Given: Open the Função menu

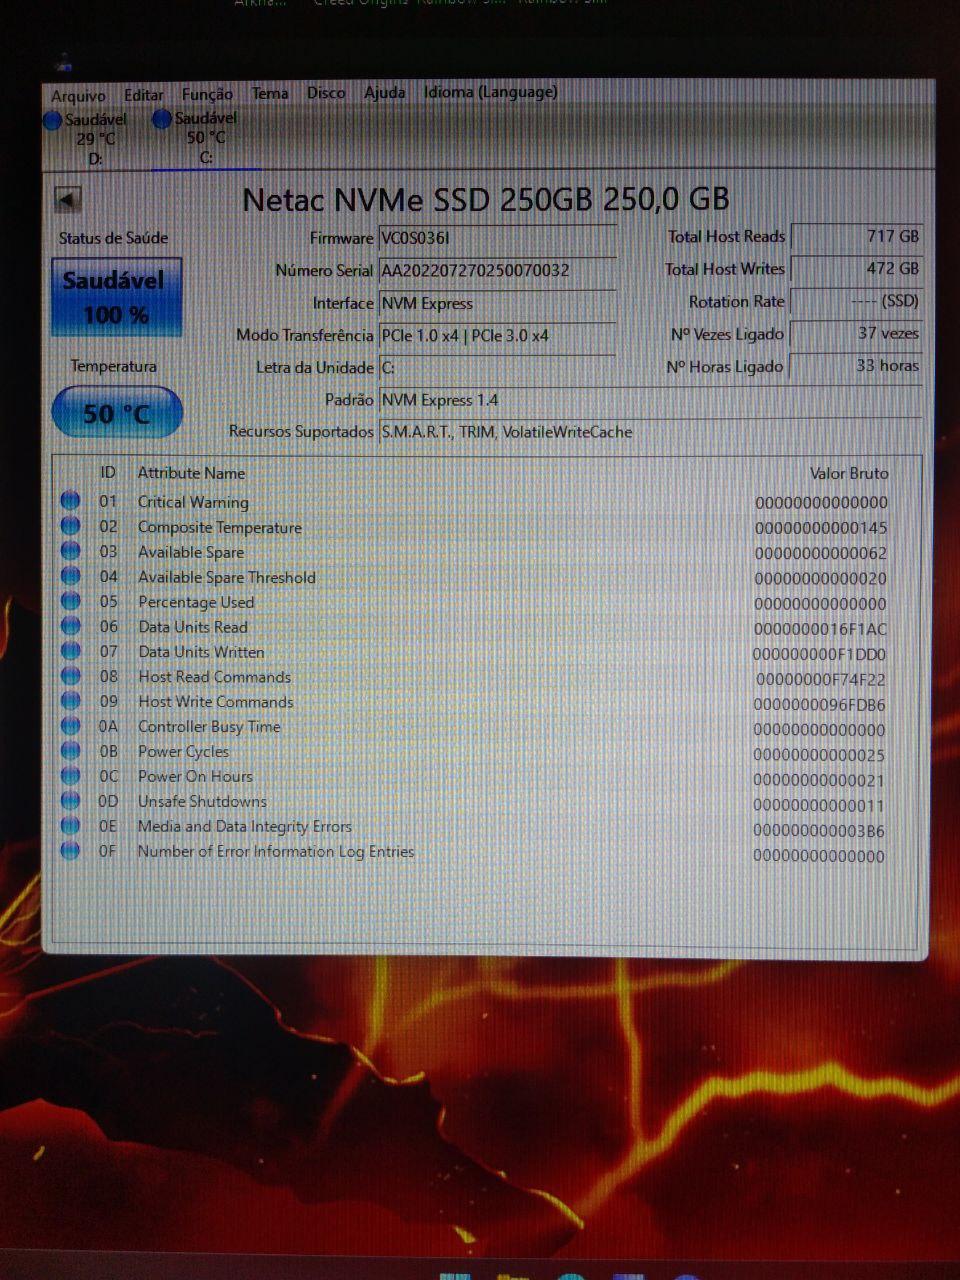Looking at the screenshot, I should (207, 94).
